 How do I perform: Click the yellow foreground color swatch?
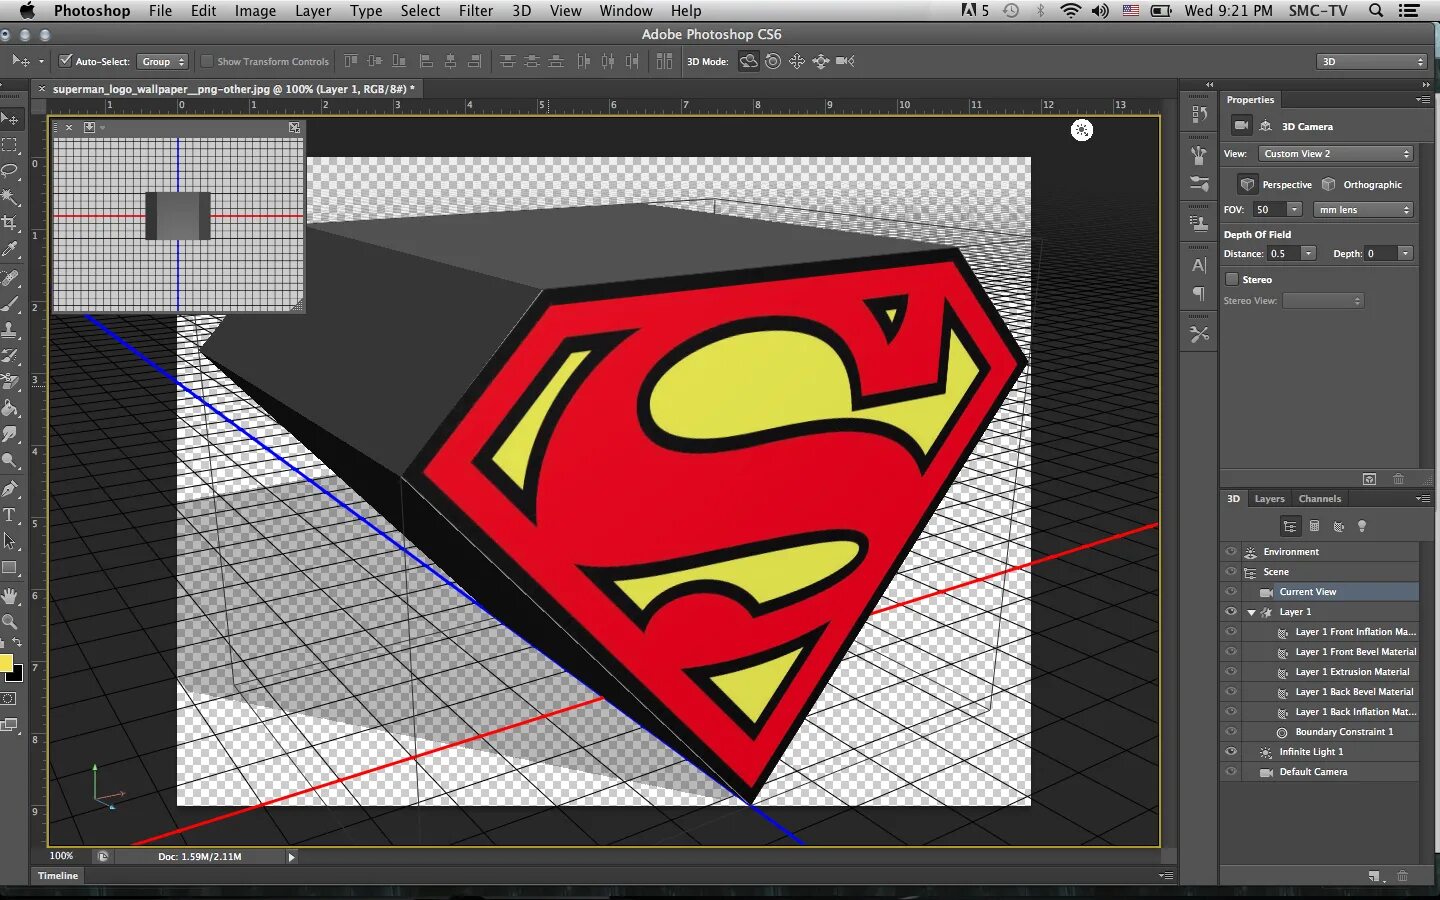[6, 663]
